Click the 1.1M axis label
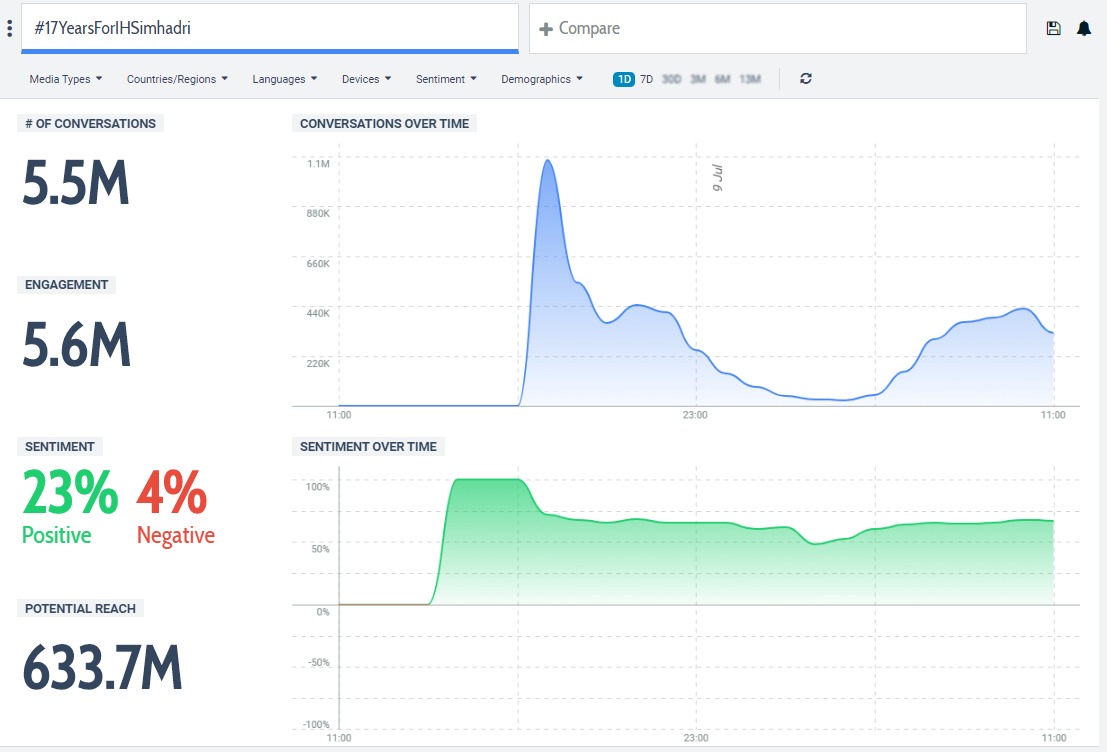The height and width of the screenshot is (752, 1107). coord(318,164)
